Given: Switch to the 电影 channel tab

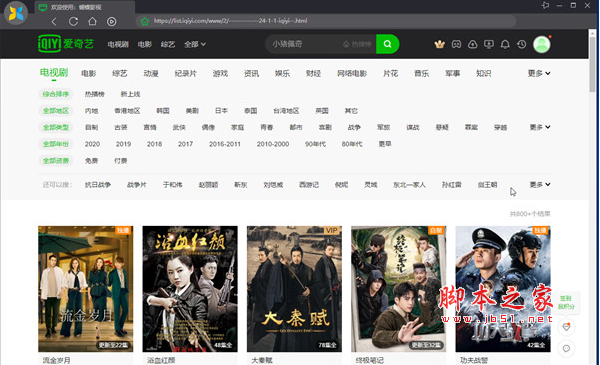Looking at the screenshot, I should point(88,73).
